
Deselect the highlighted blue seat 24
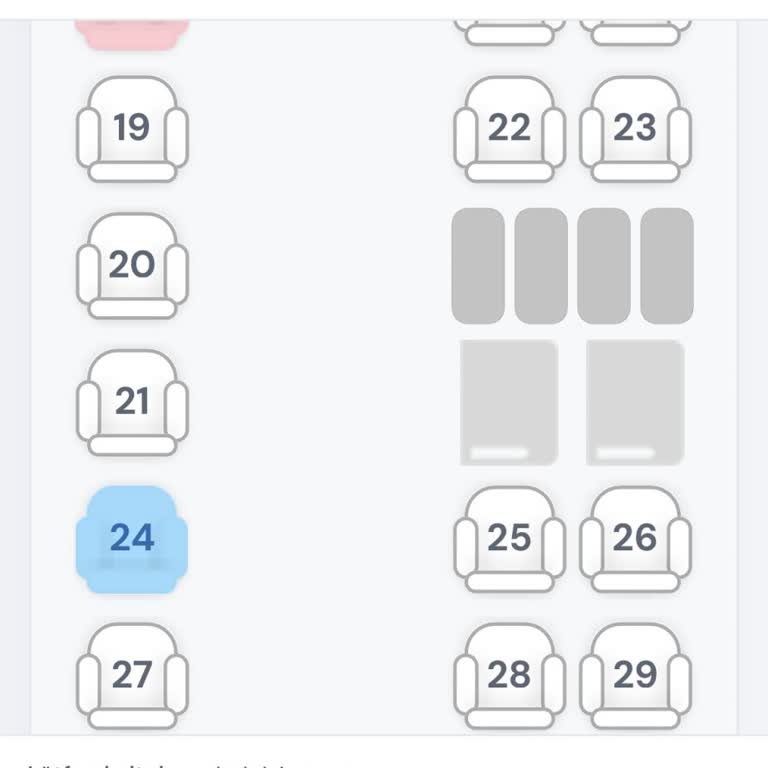[132, 539]
